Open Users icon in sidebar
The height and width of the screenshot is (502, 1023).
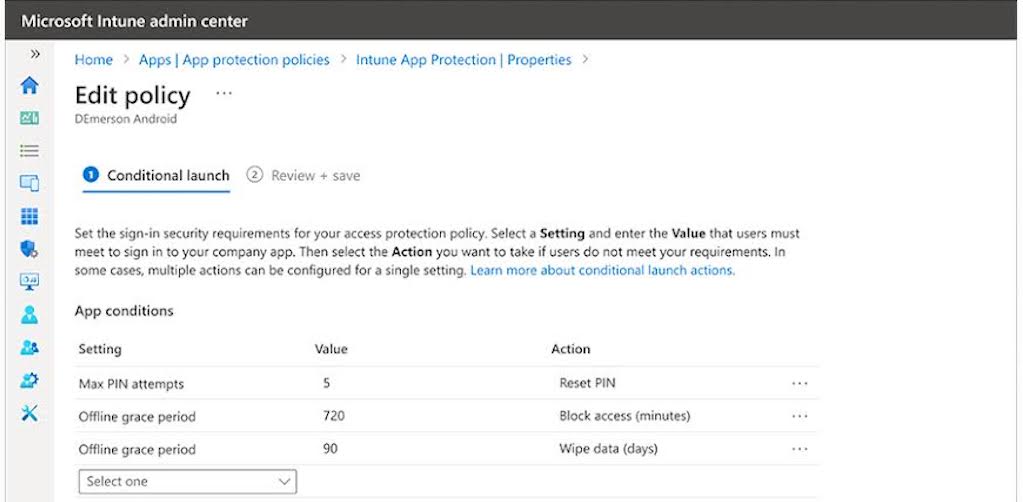click(x=29, y=315)
